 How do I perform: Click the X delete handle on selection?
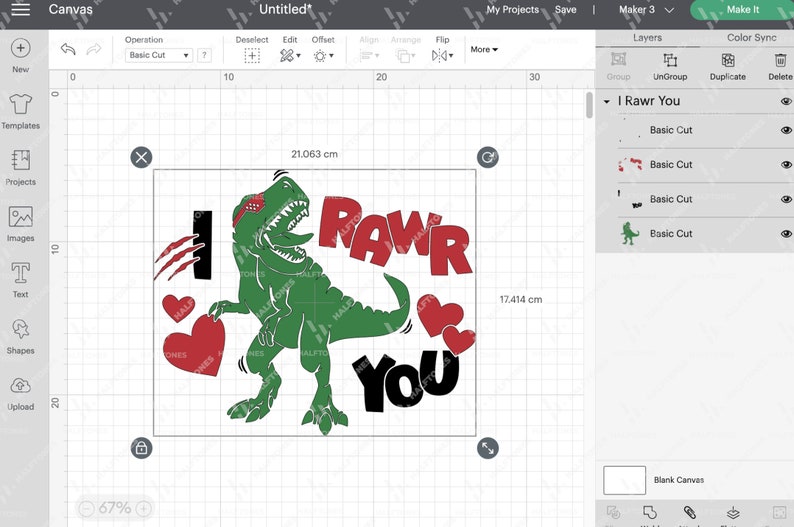click(x=141, y=157)
